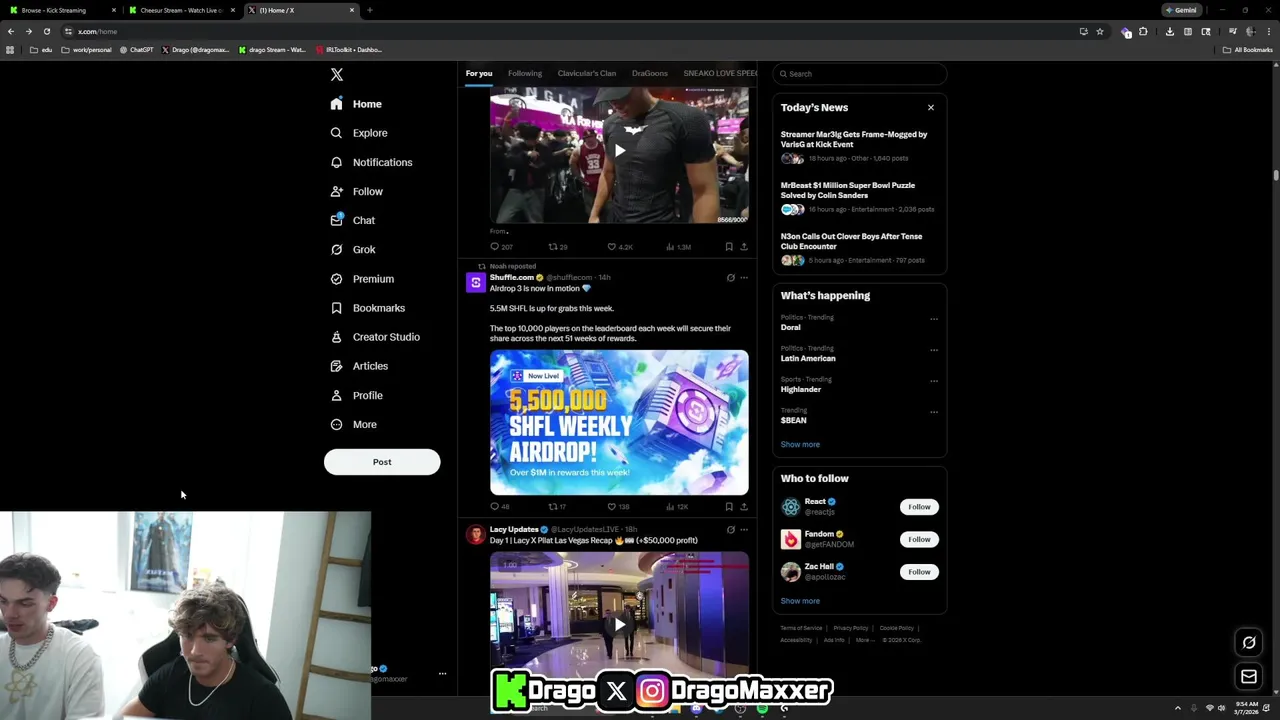1280x720 pixels.
Task: Open more options for $BEAN trend
Action: click(934, 412)
